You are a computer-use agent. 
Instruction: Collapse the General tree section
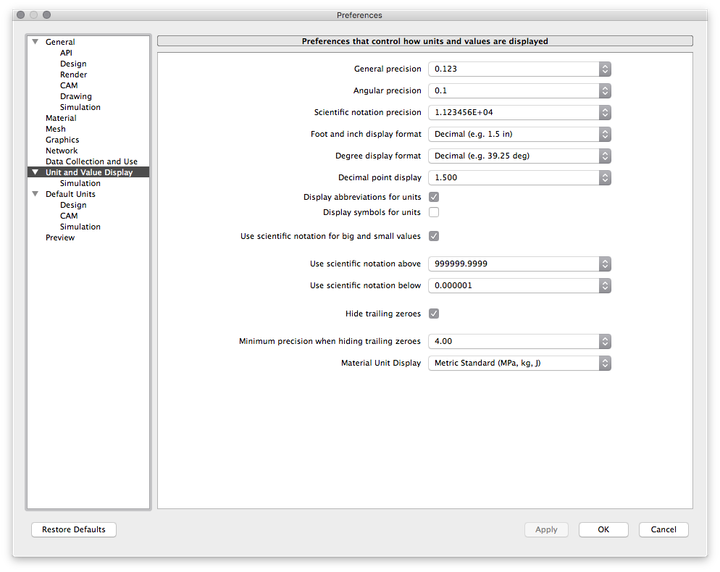tap(35, 42)
